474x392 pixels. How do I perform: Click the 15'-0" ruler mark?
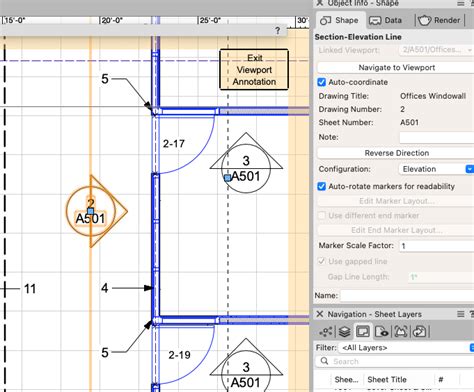click(x=14, y=21)
